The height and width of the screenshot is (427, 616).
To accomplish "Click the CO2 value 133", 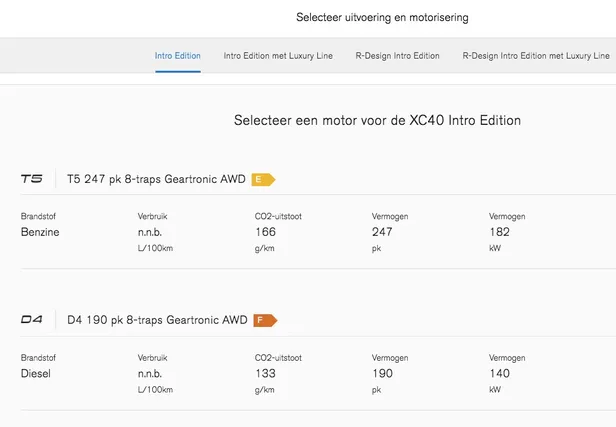I will pyautogui.click(x=266, y=373).
